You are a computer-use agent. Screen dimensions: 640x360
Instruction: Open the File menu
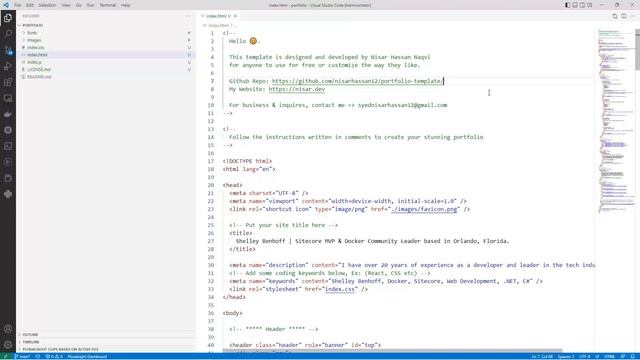click(18, 5)
